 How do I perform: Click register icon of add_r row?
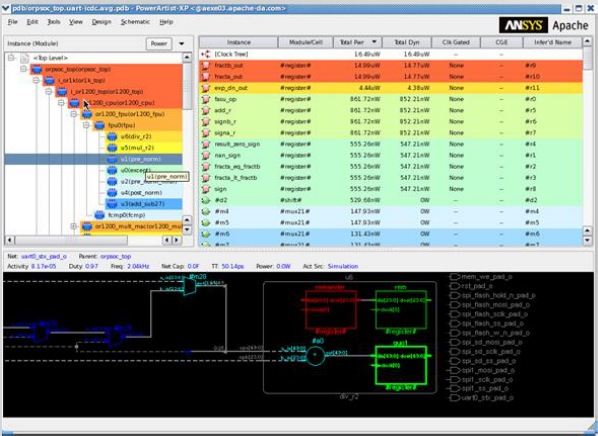(x=206, y=111)
